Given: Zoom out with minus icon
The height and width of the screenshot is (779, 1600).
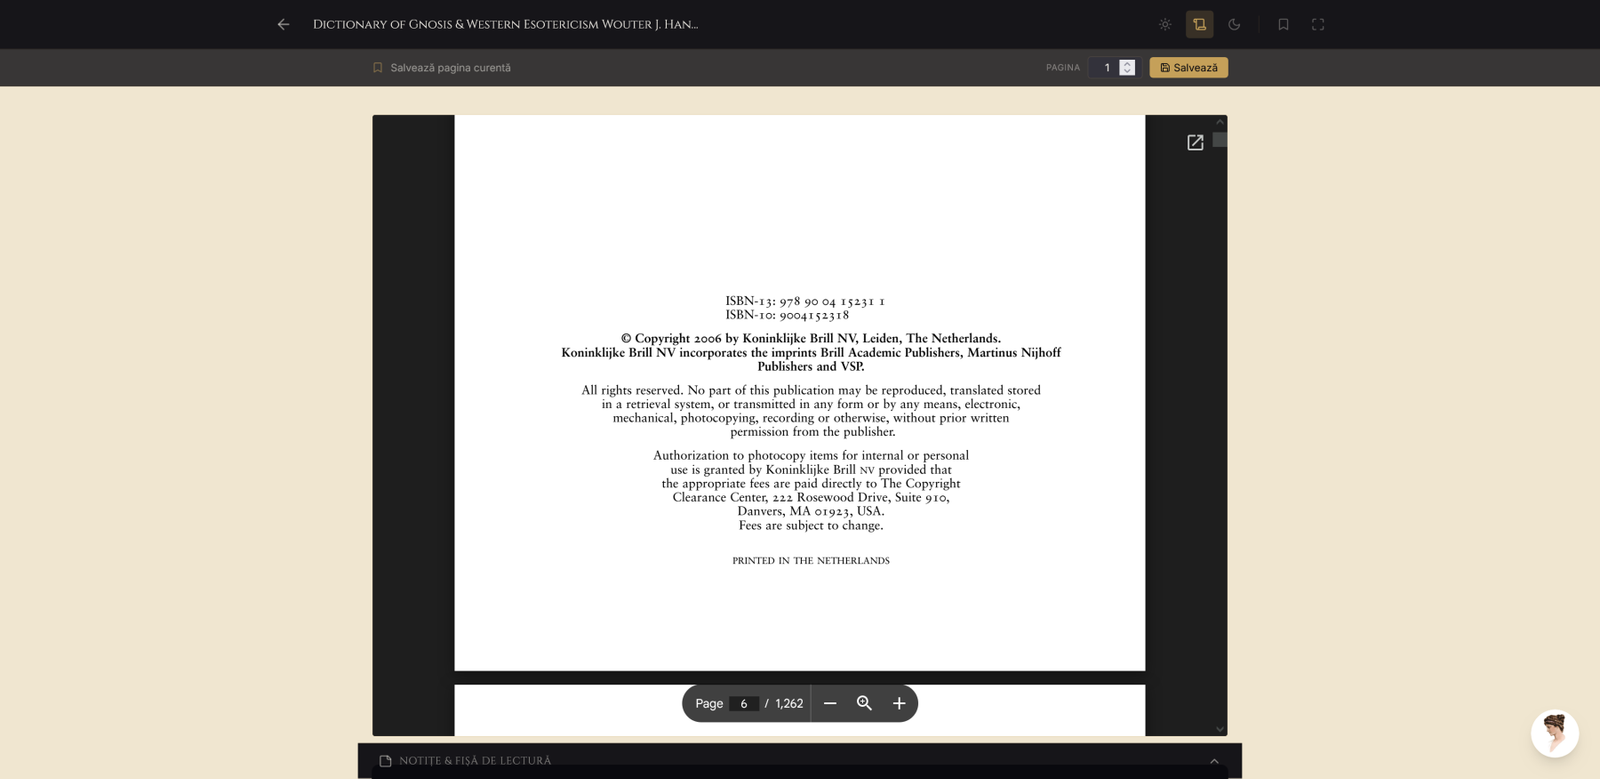Looking at the screenshot, I should [830, 703].
